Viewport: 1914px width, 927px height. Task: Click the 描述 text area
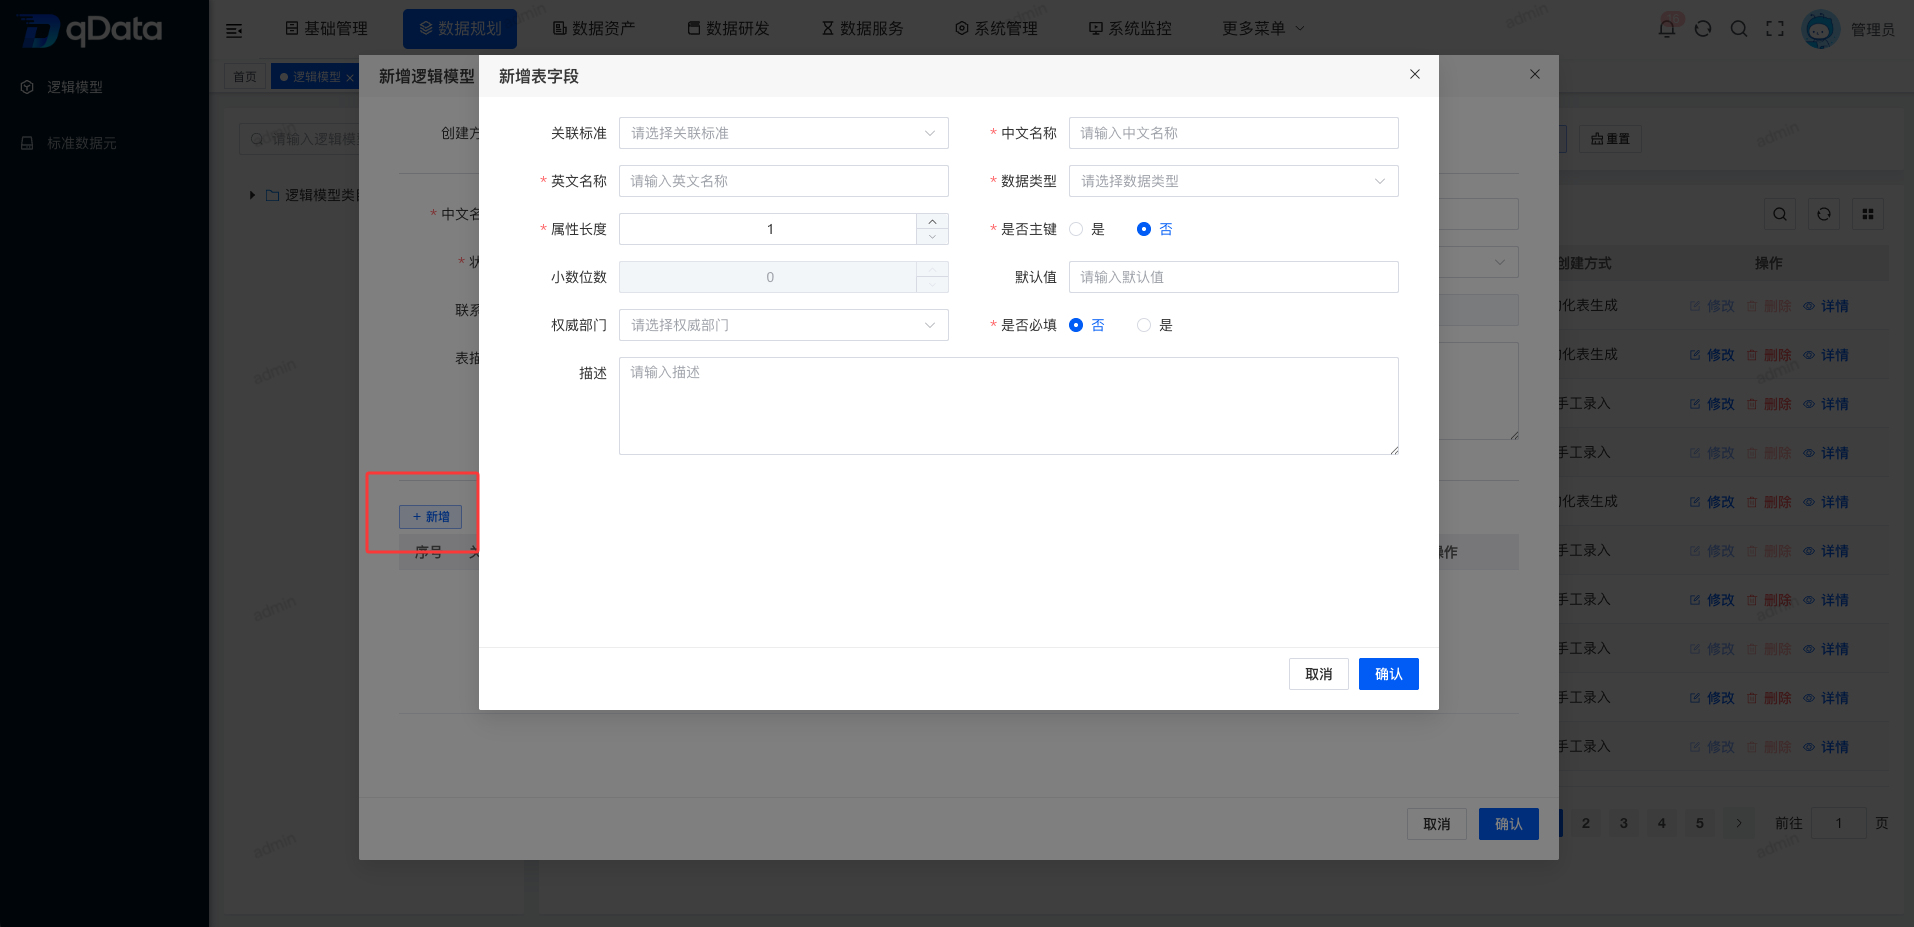tap(1009, 406)
